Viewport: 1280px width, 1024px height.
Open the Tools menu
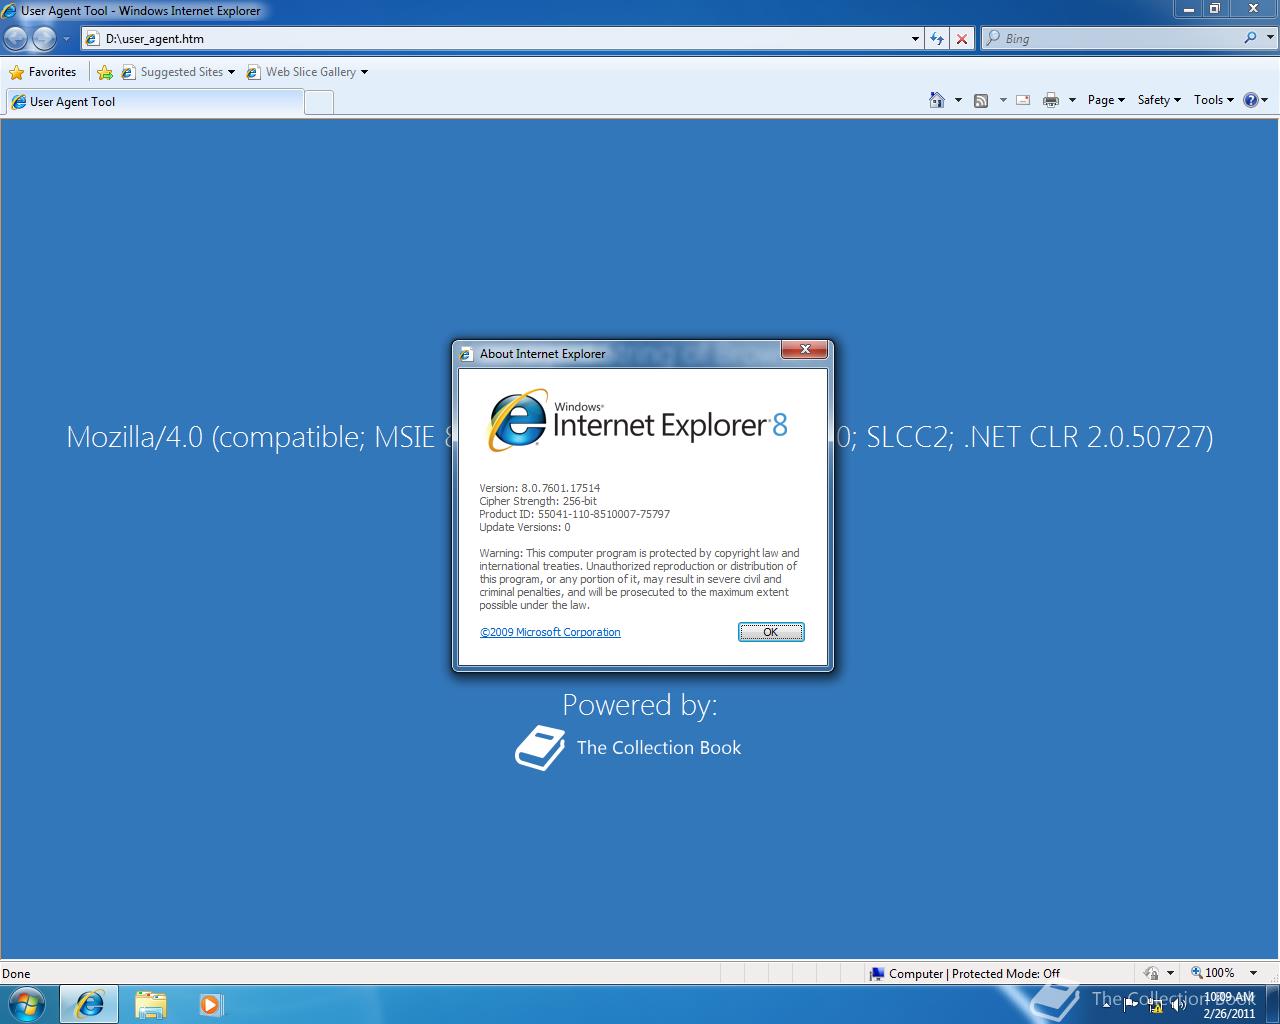point(1214,100)
